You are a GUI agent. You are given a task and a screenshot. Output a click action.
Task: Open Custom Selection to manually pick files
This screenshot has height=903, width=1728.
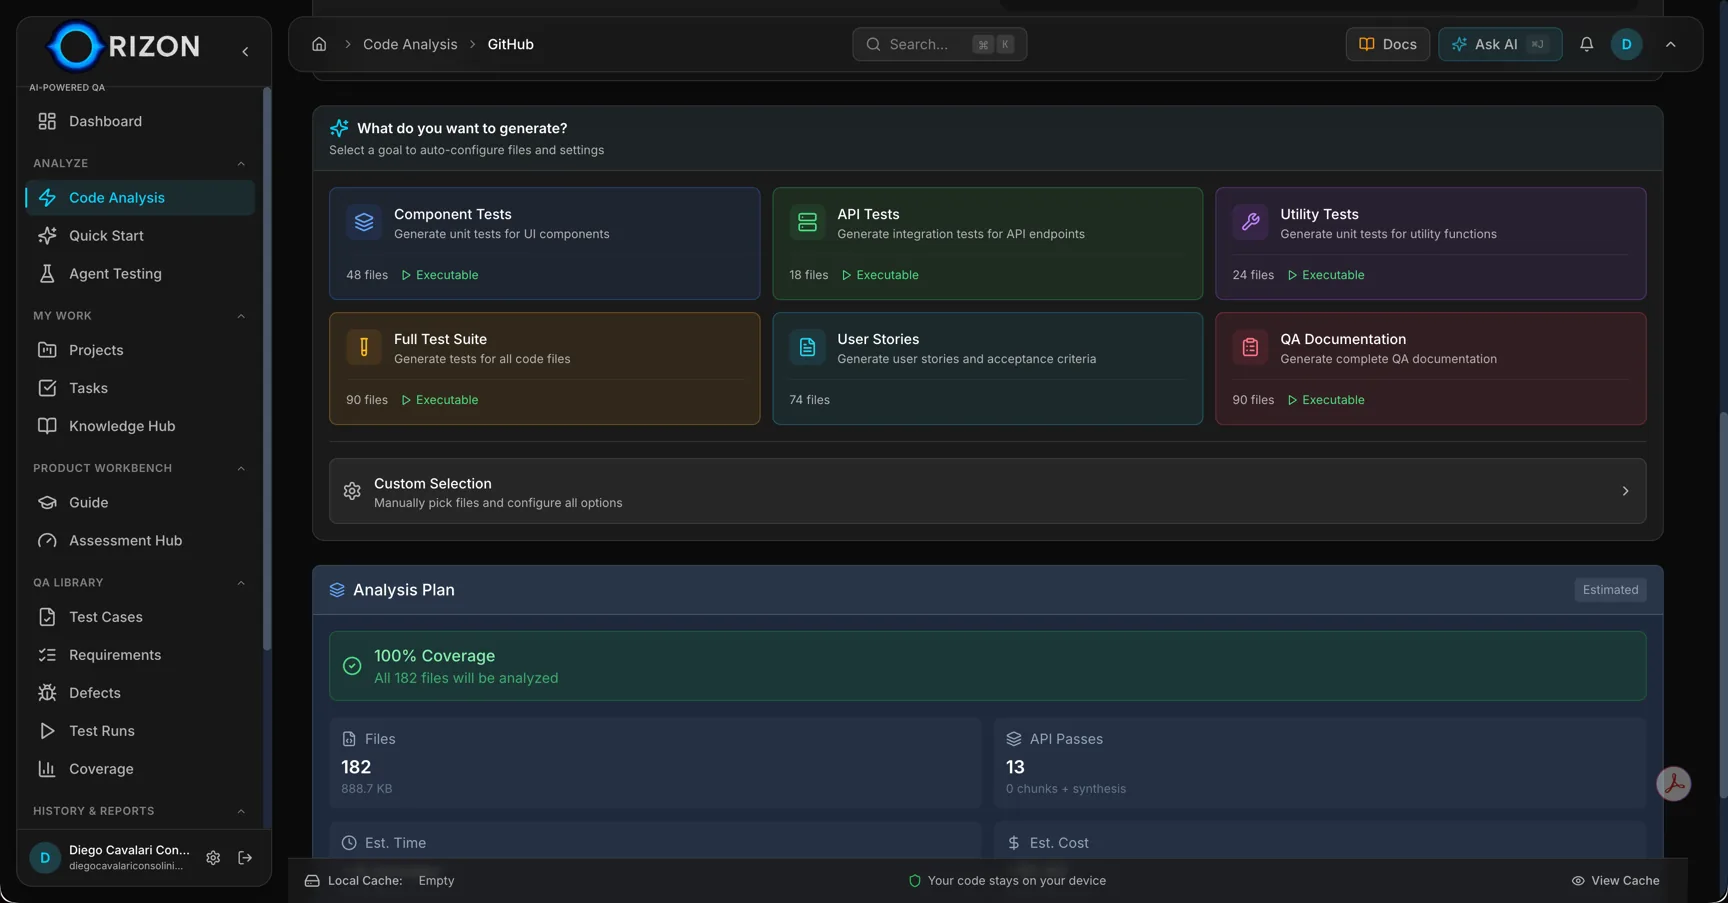pos(988,491)
